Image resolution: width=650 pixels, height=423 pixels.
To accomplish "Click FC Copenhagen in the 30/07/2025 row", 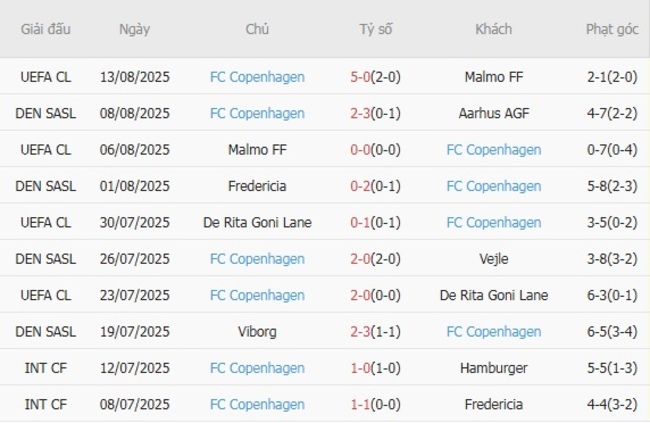I will pyautogui.click(x=493, y=222).
